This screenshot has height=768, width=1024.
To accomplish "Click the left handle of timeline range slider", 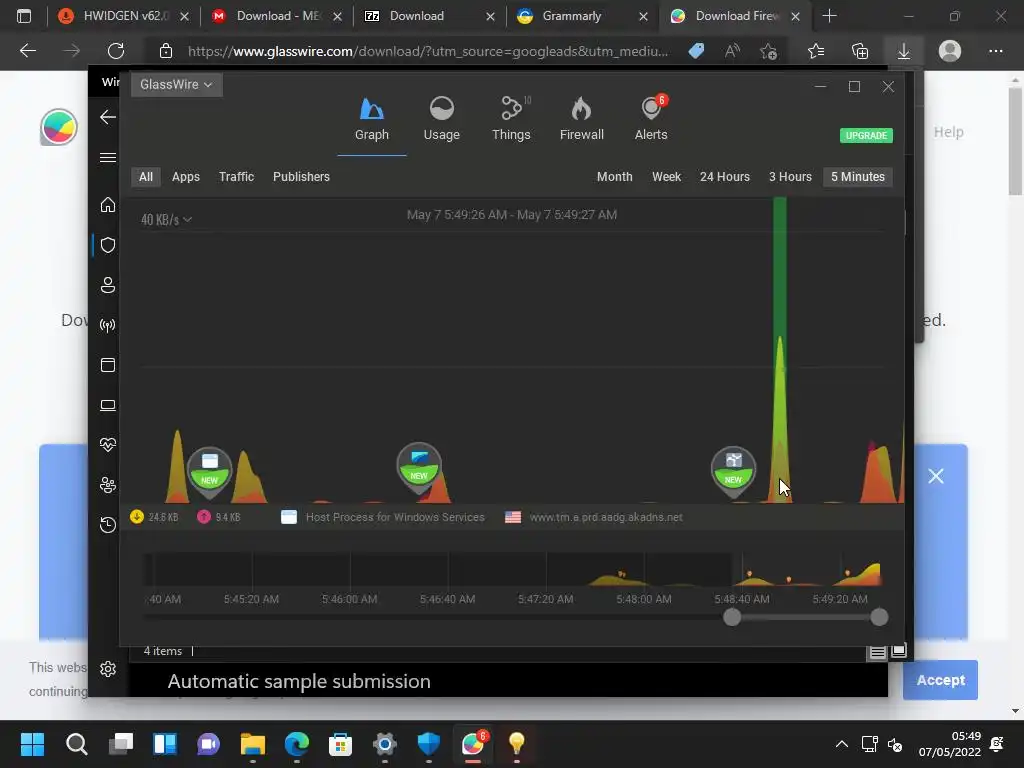I will click(732, 617).
